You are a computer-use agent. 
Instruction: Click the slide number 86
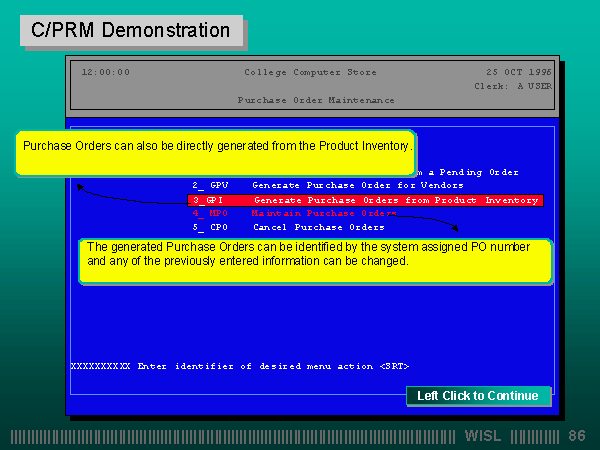click(x=576, y=436)
